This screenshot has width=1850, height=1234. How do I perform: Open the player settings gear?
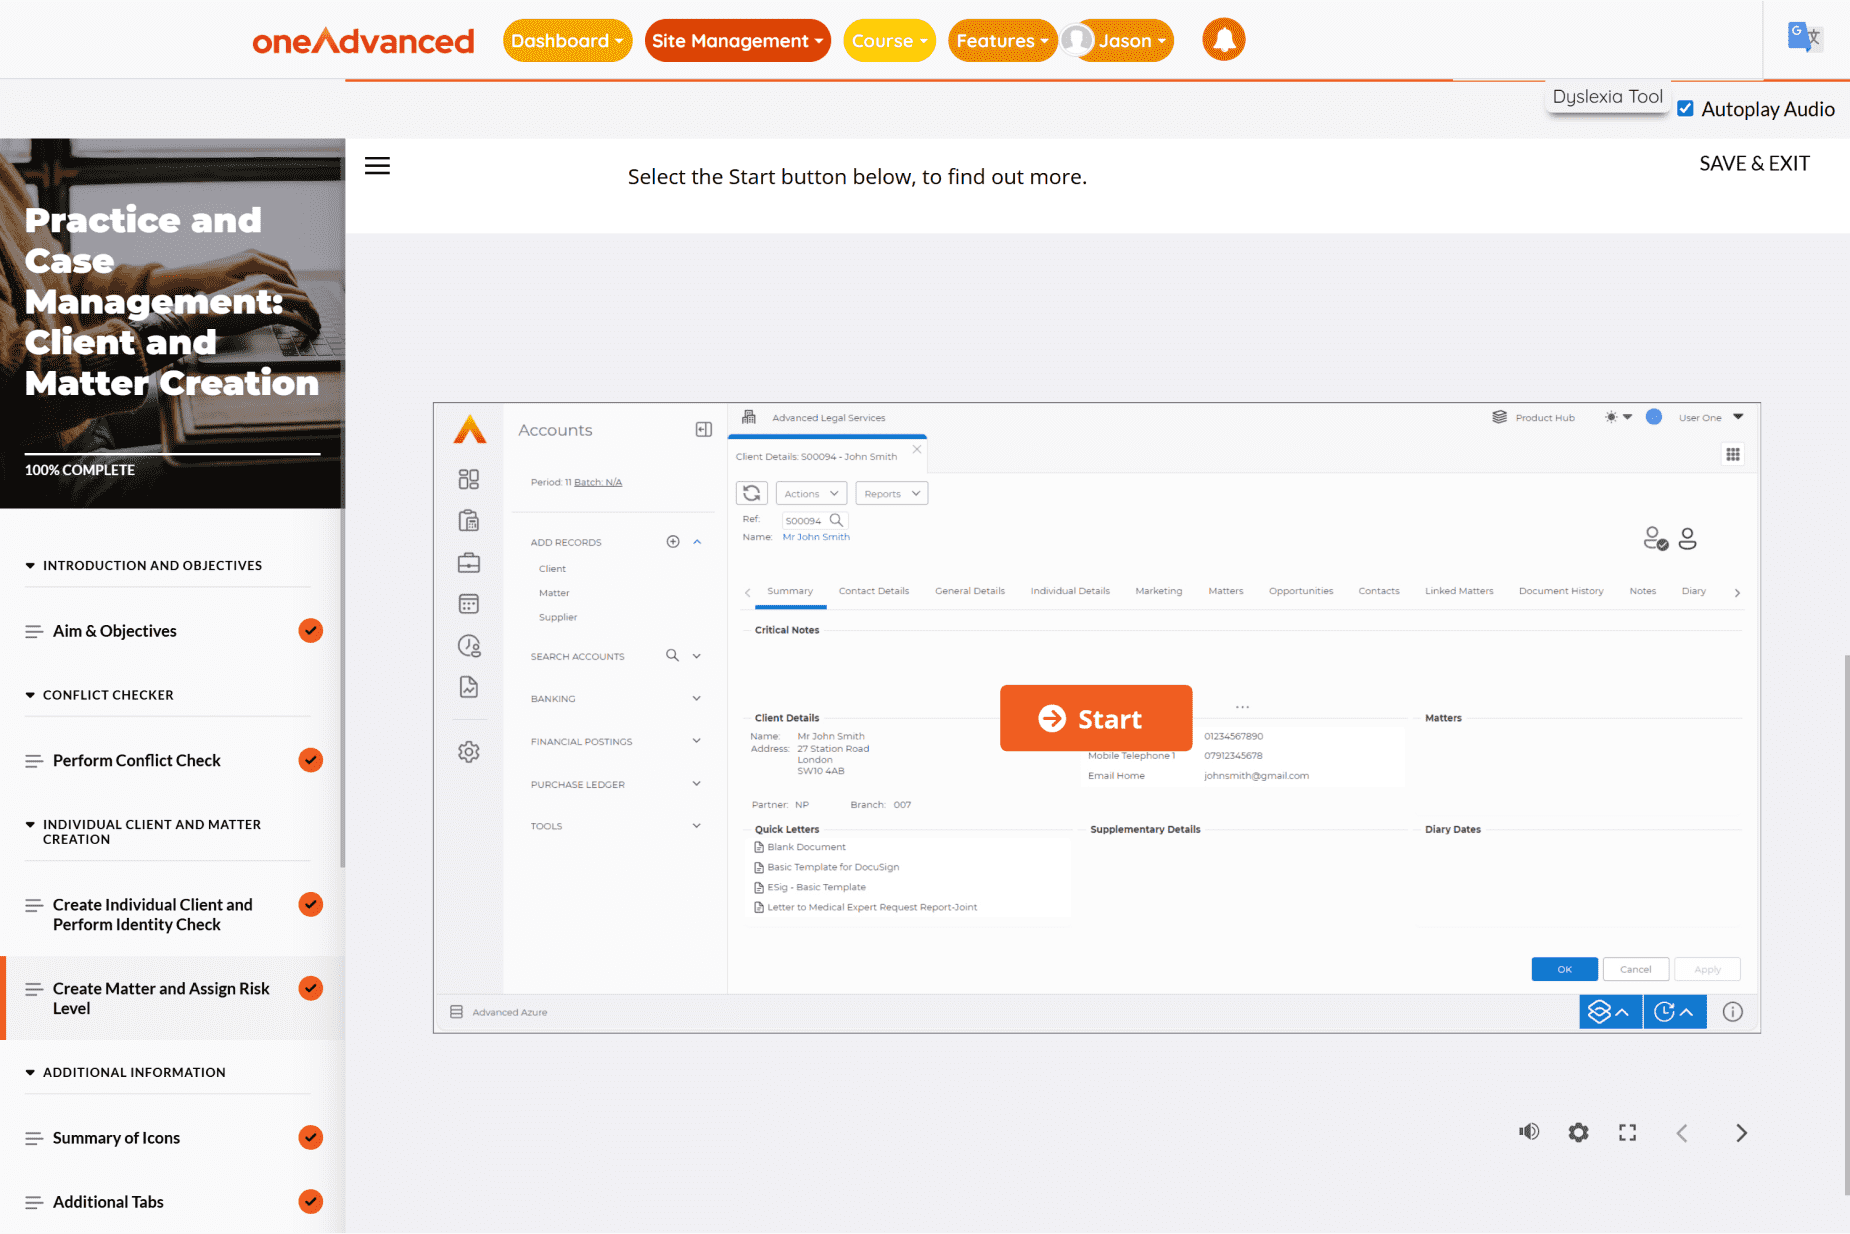coord(1578,1132)
